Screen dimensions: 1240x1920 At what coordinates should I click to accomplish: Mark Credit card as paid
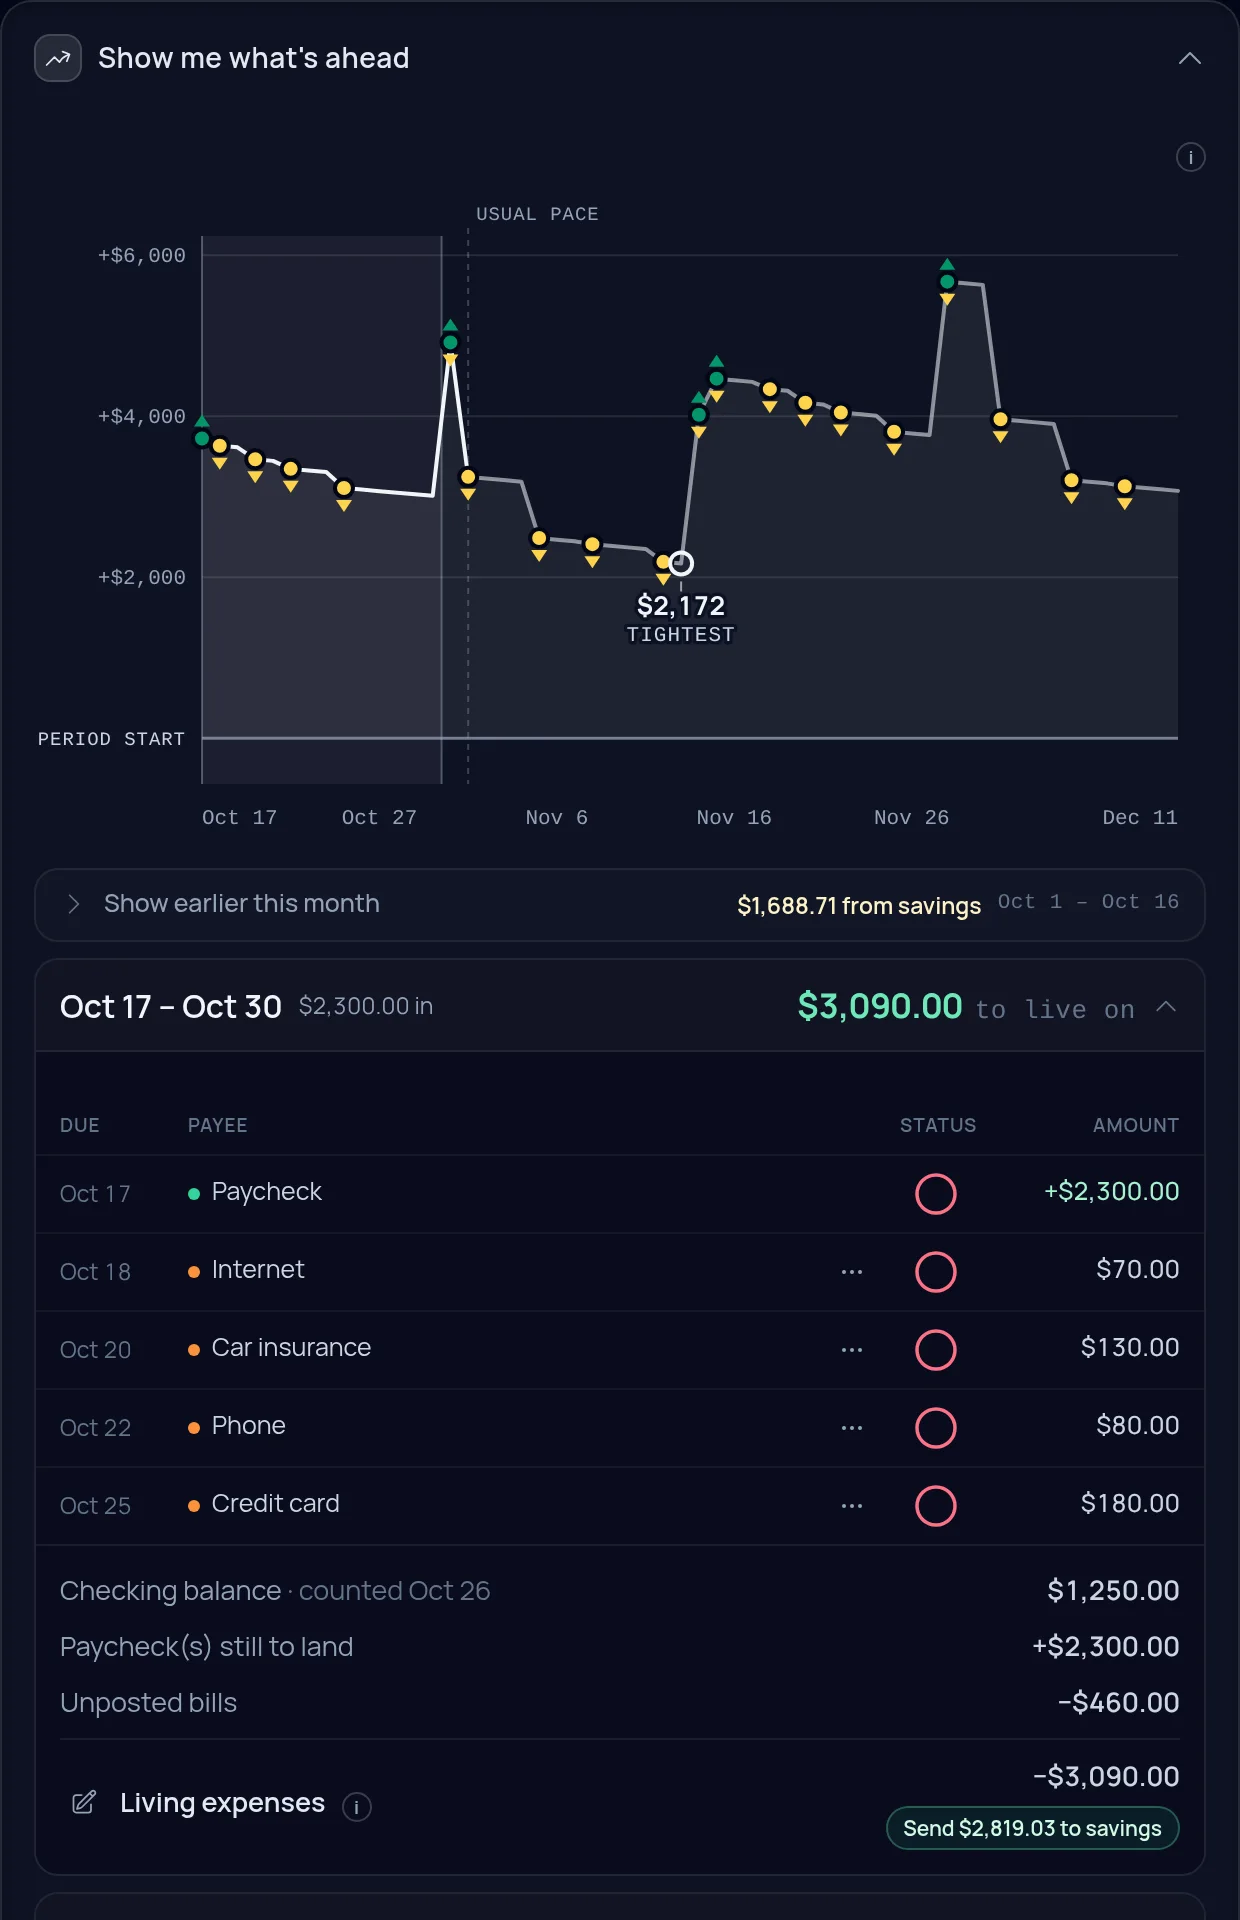point(935,1505)
